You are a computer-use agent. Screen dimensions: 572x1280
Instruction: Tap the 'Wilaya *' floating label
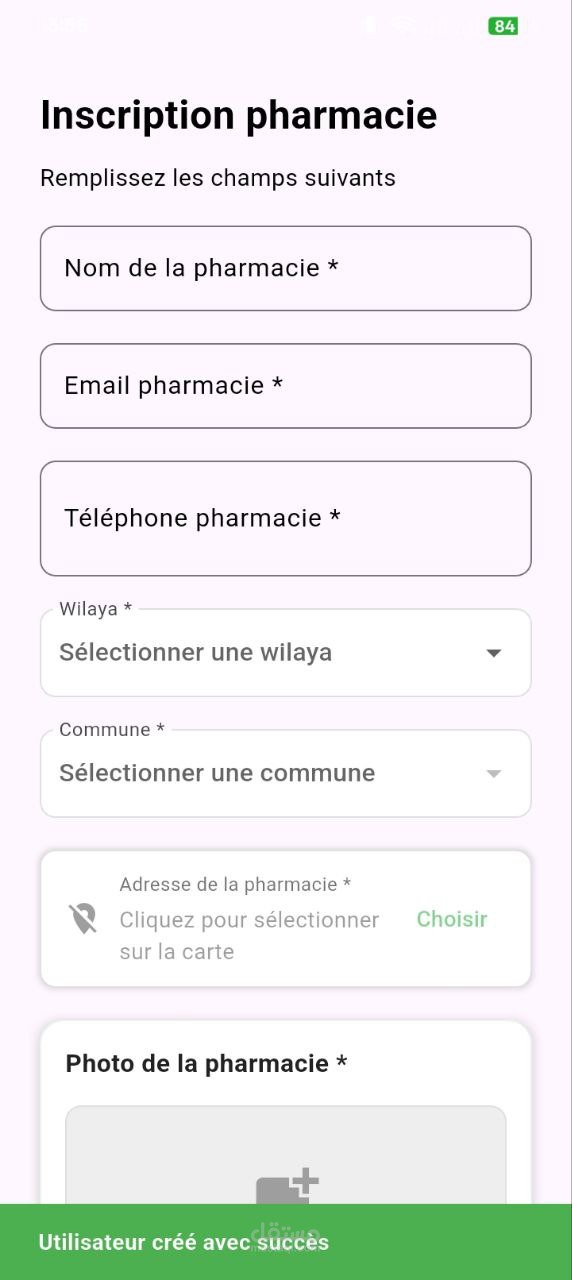[x=95, y=609]
